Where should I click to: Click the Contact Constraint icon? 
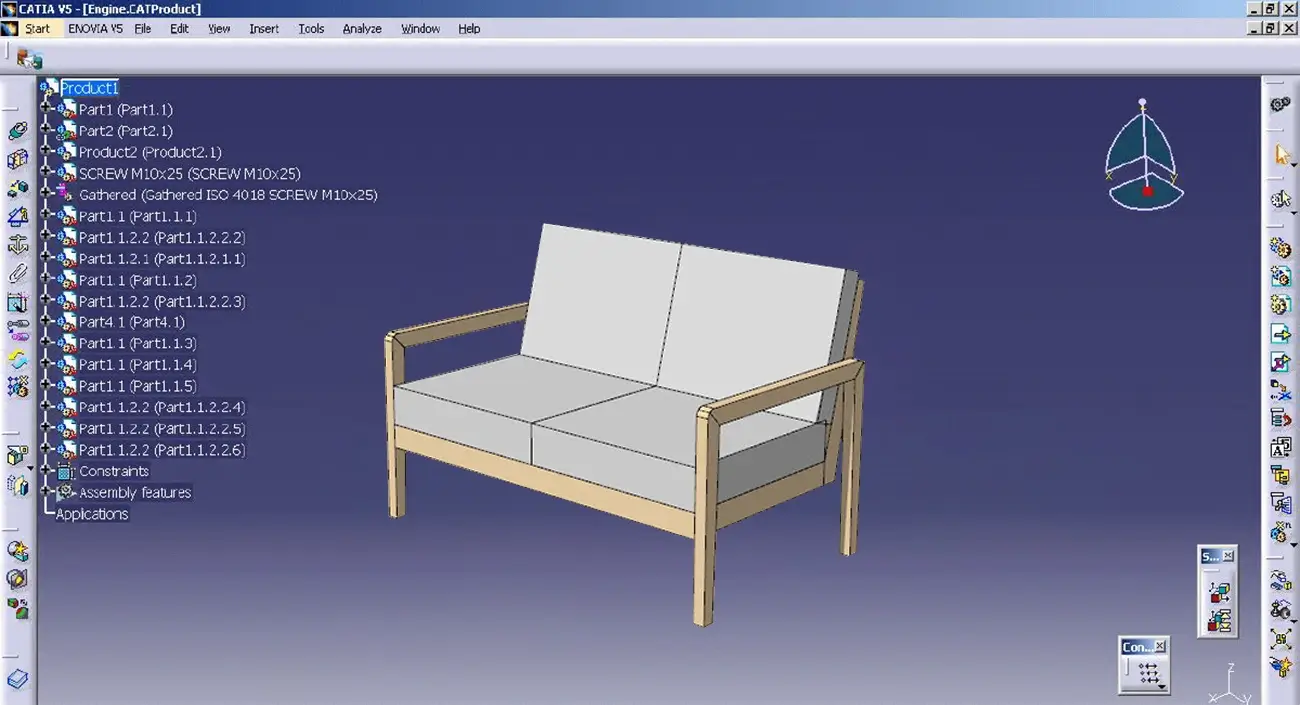click(x=17, y=160)
